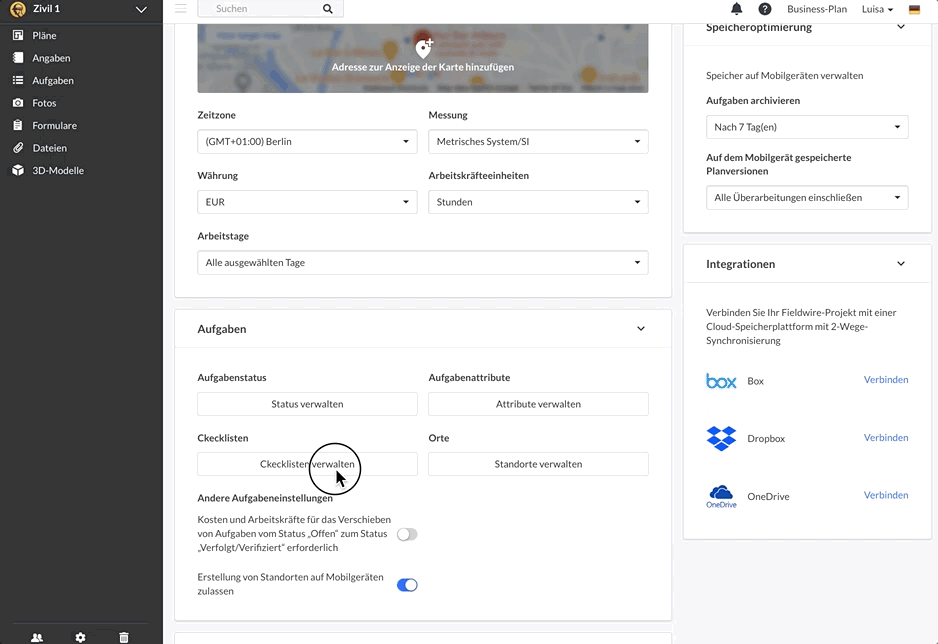938x644 pixels.
Task: Open the help question mark icon
Action: (x=765, y=8)
